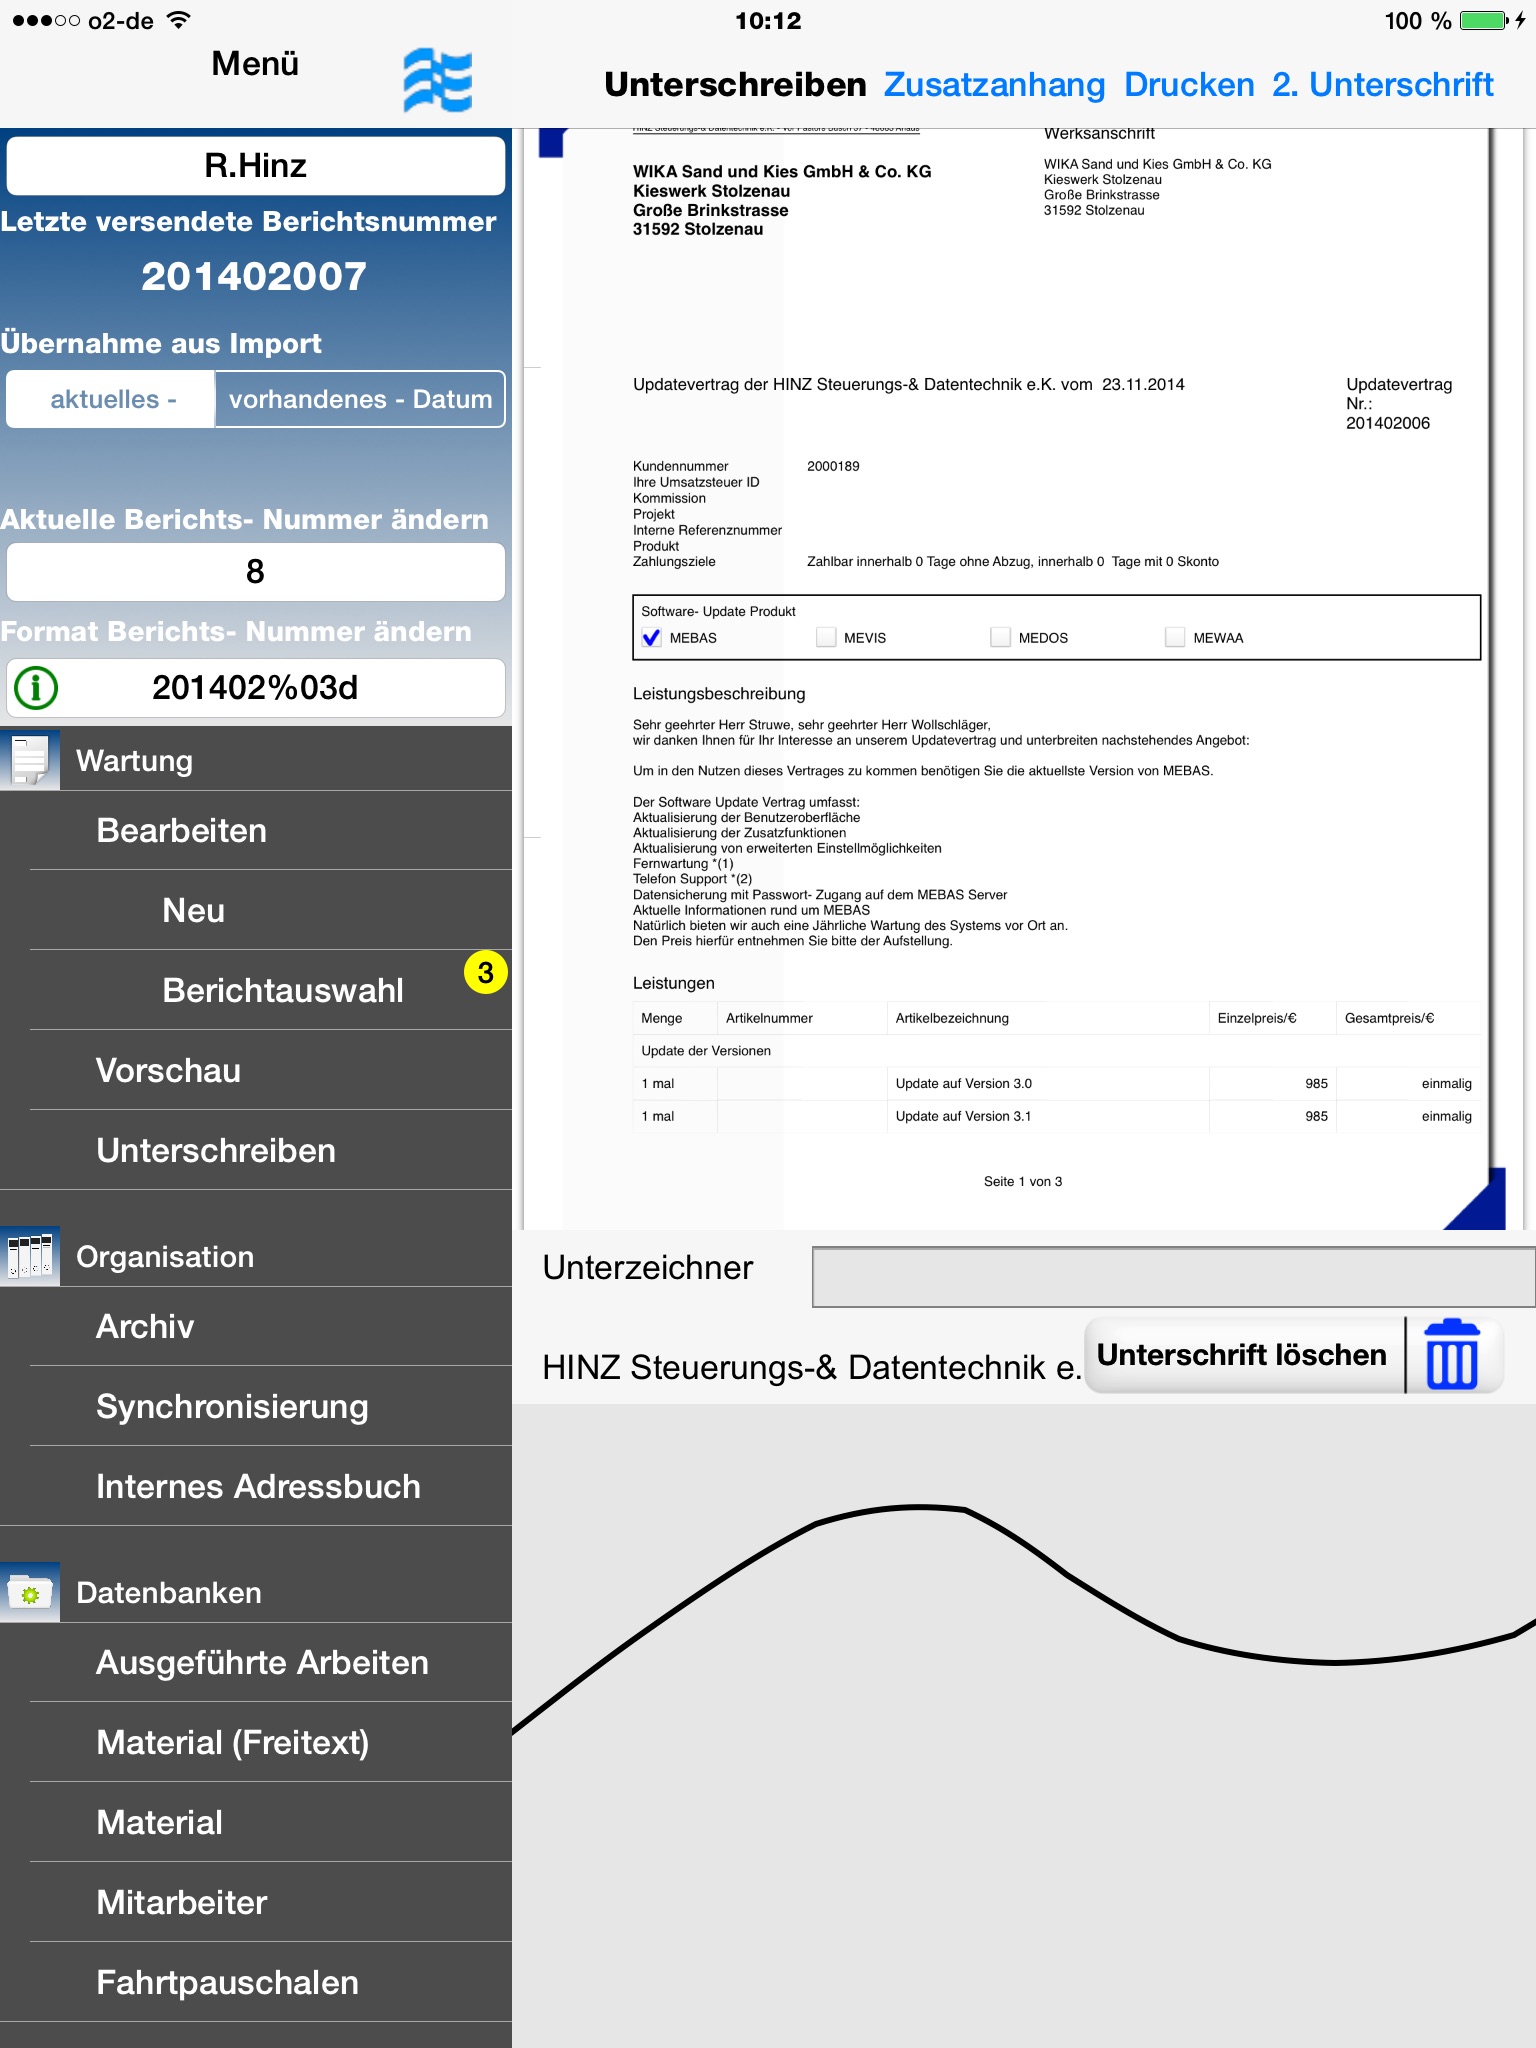Screen dimensions: 1536x2048
Task: Tap the Datenbanken folder icon
Action: pyautogui.click(x=30, y=1592)
